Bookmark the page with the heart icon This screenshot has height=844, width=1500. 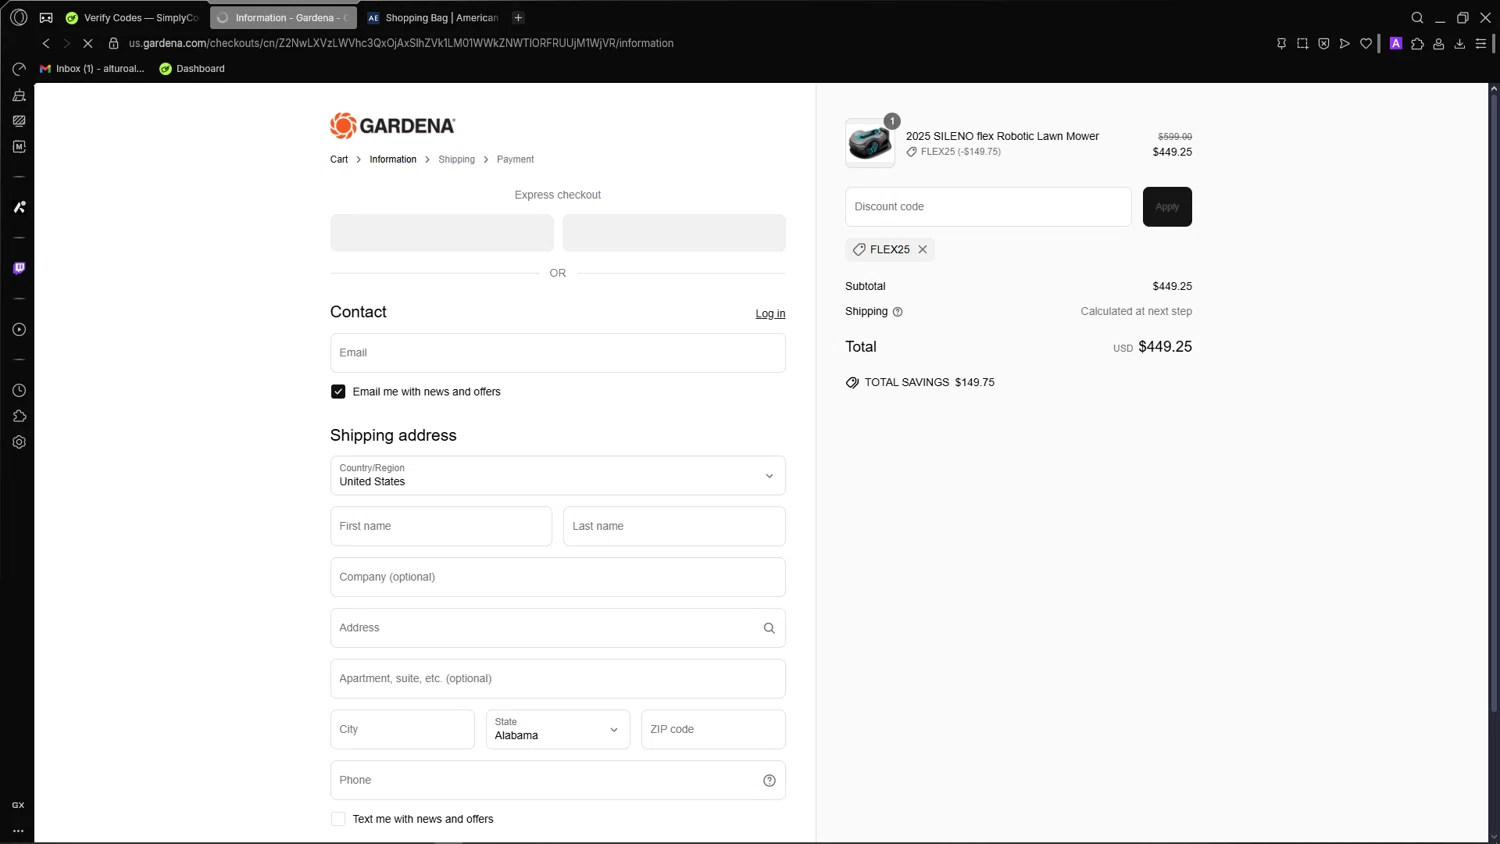[1366, 43]
